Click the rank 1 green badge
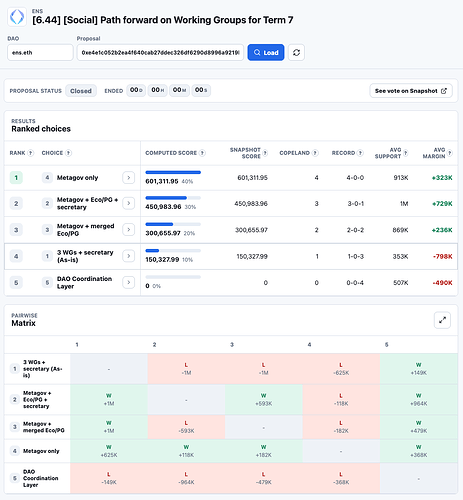 click(16, 178)
